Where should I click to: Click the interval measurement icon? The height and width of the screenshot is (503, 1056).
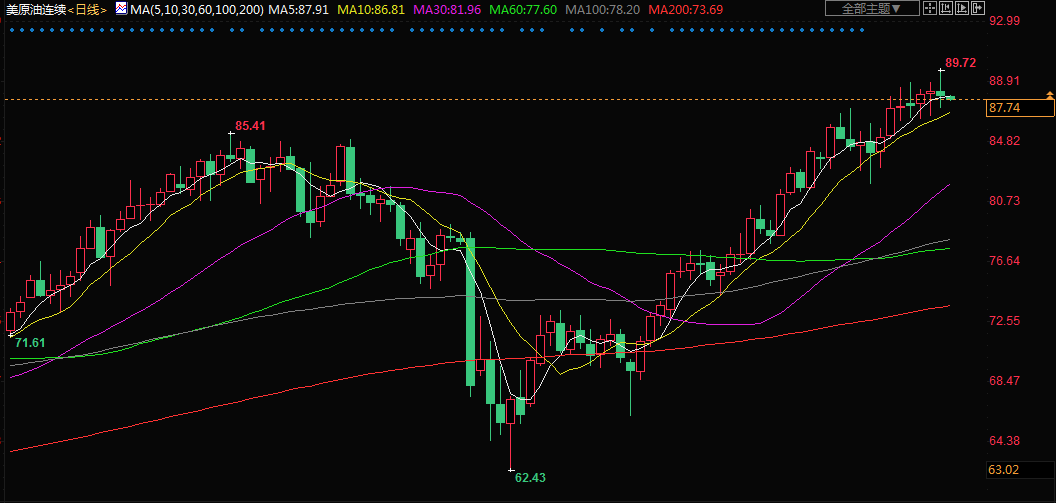coord(947,9)
